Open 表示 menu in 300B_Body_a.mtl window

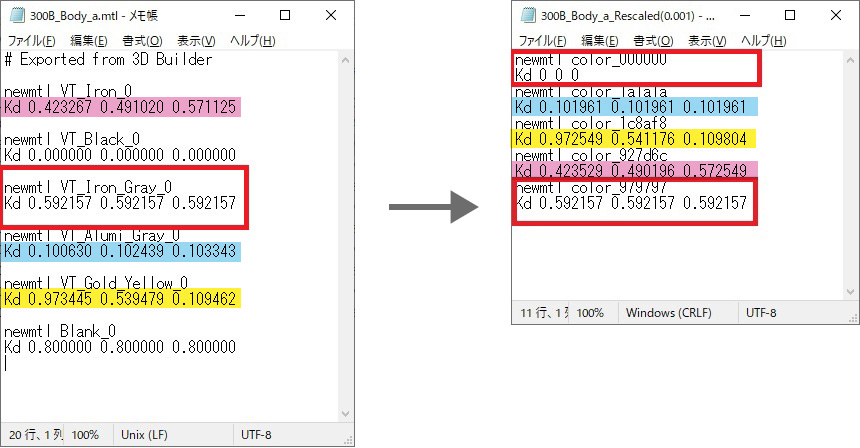click(x=196, y=41)
